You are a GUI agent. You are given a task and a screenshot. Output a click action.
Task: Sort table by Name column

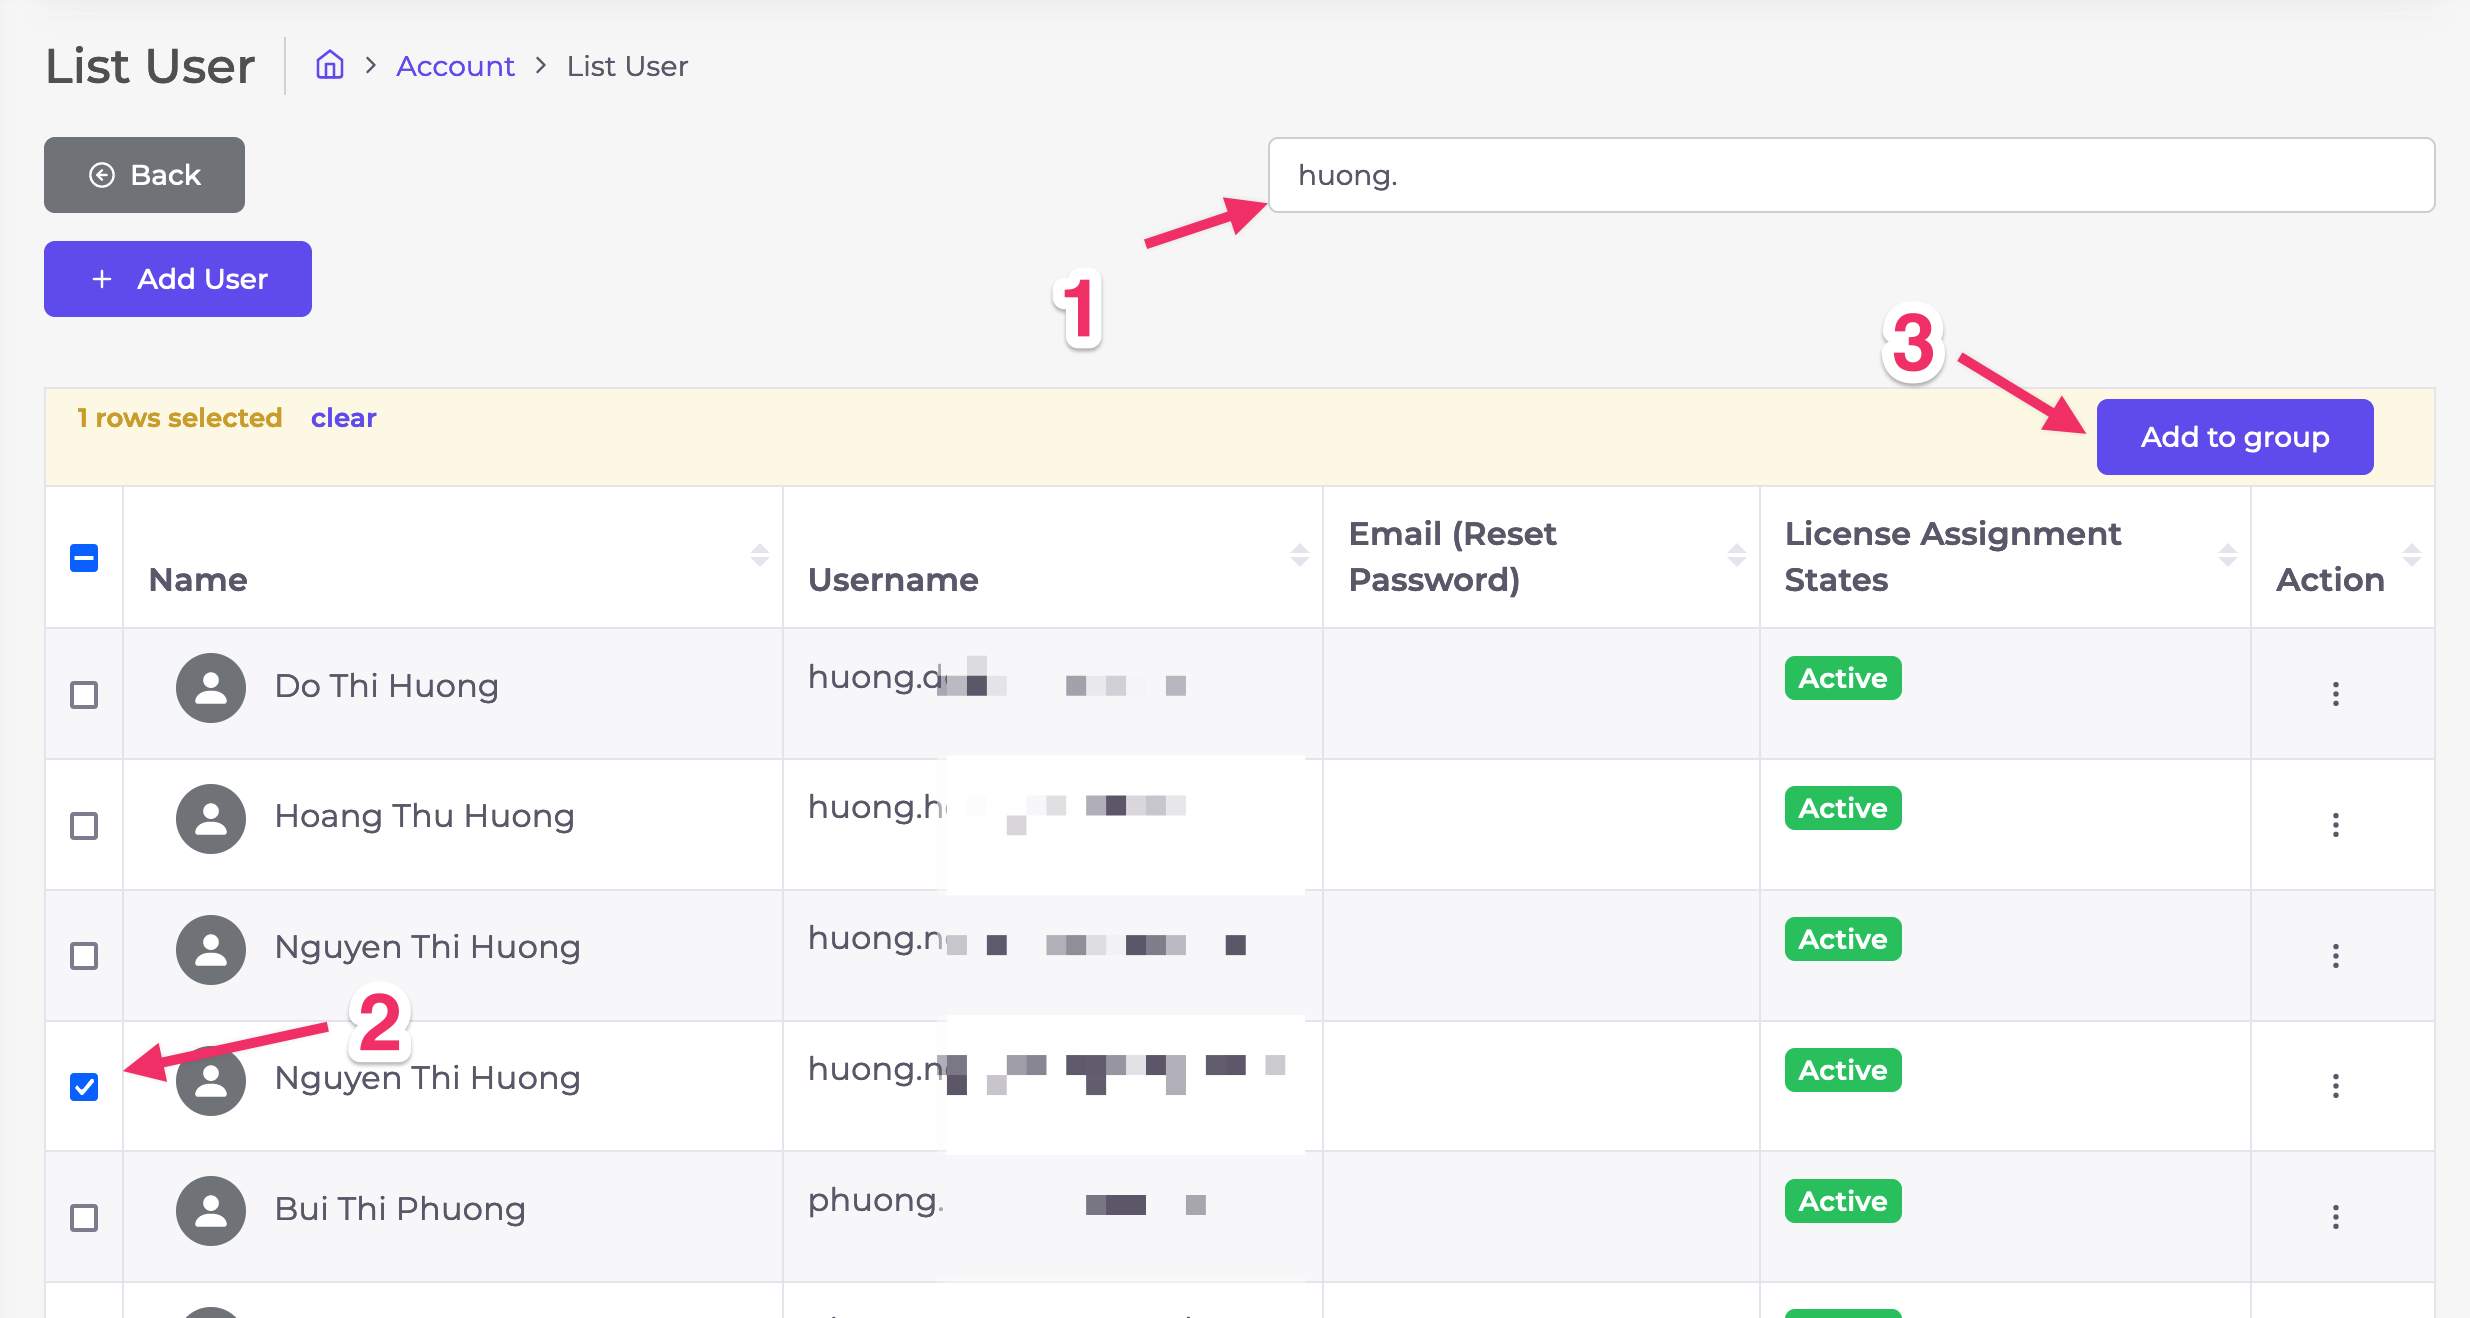tap(759, 556)
